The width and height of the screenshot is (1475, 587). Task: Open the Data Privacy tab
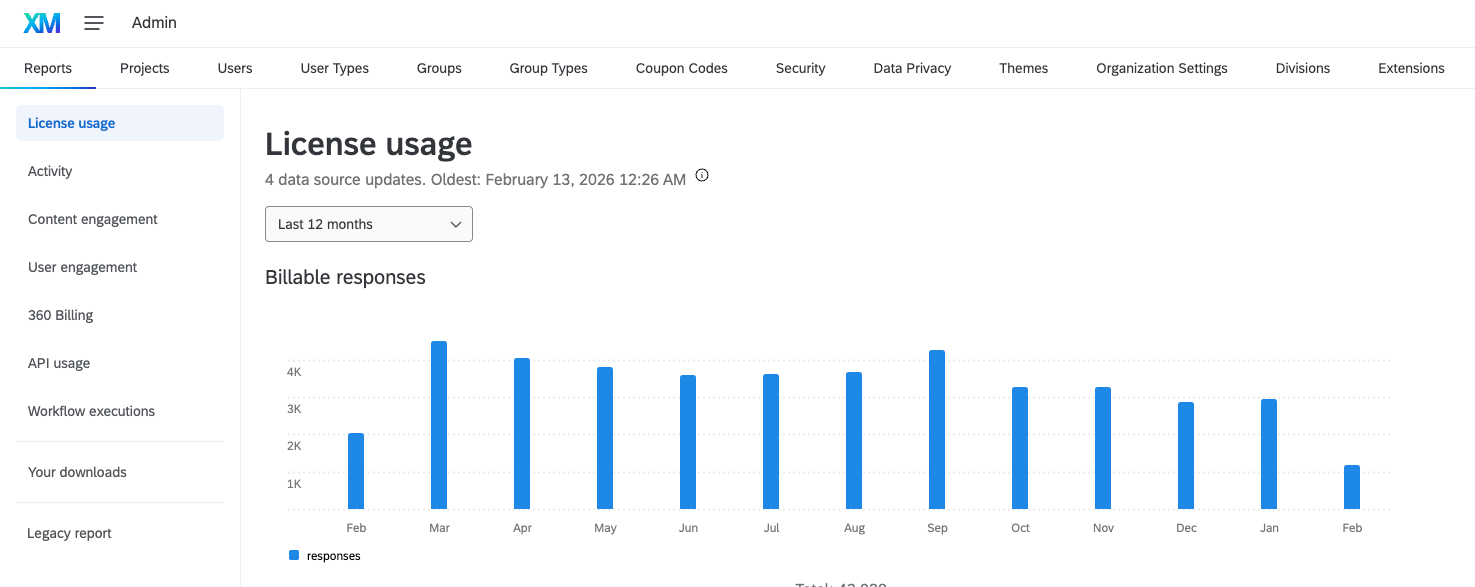point(911,68)
